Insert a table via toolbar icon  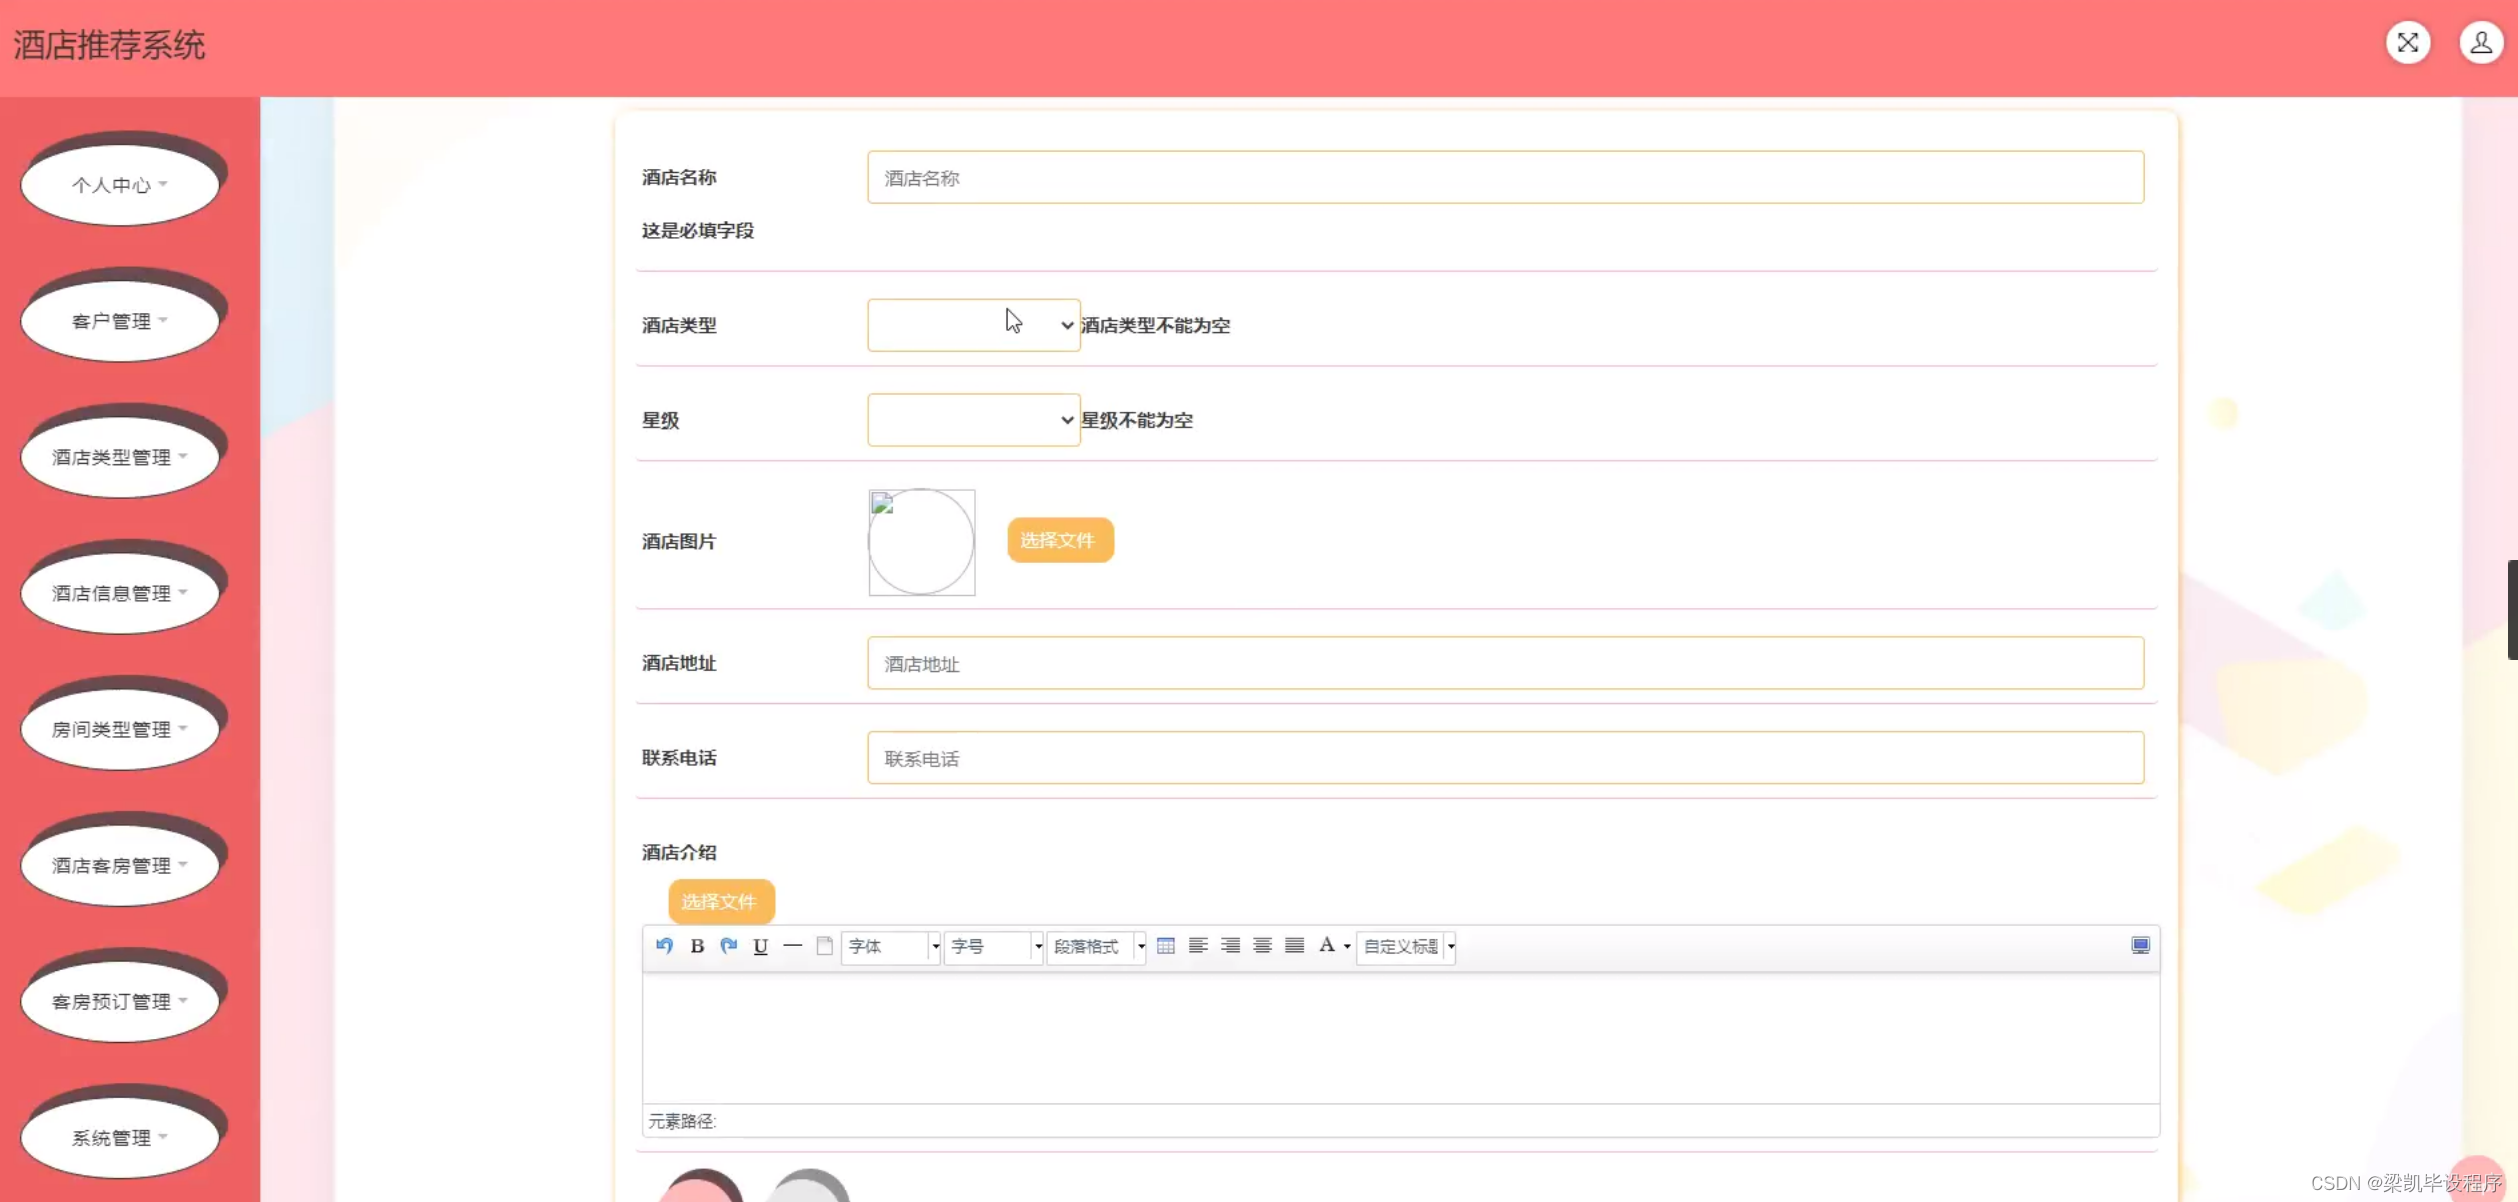(1166, 946)
